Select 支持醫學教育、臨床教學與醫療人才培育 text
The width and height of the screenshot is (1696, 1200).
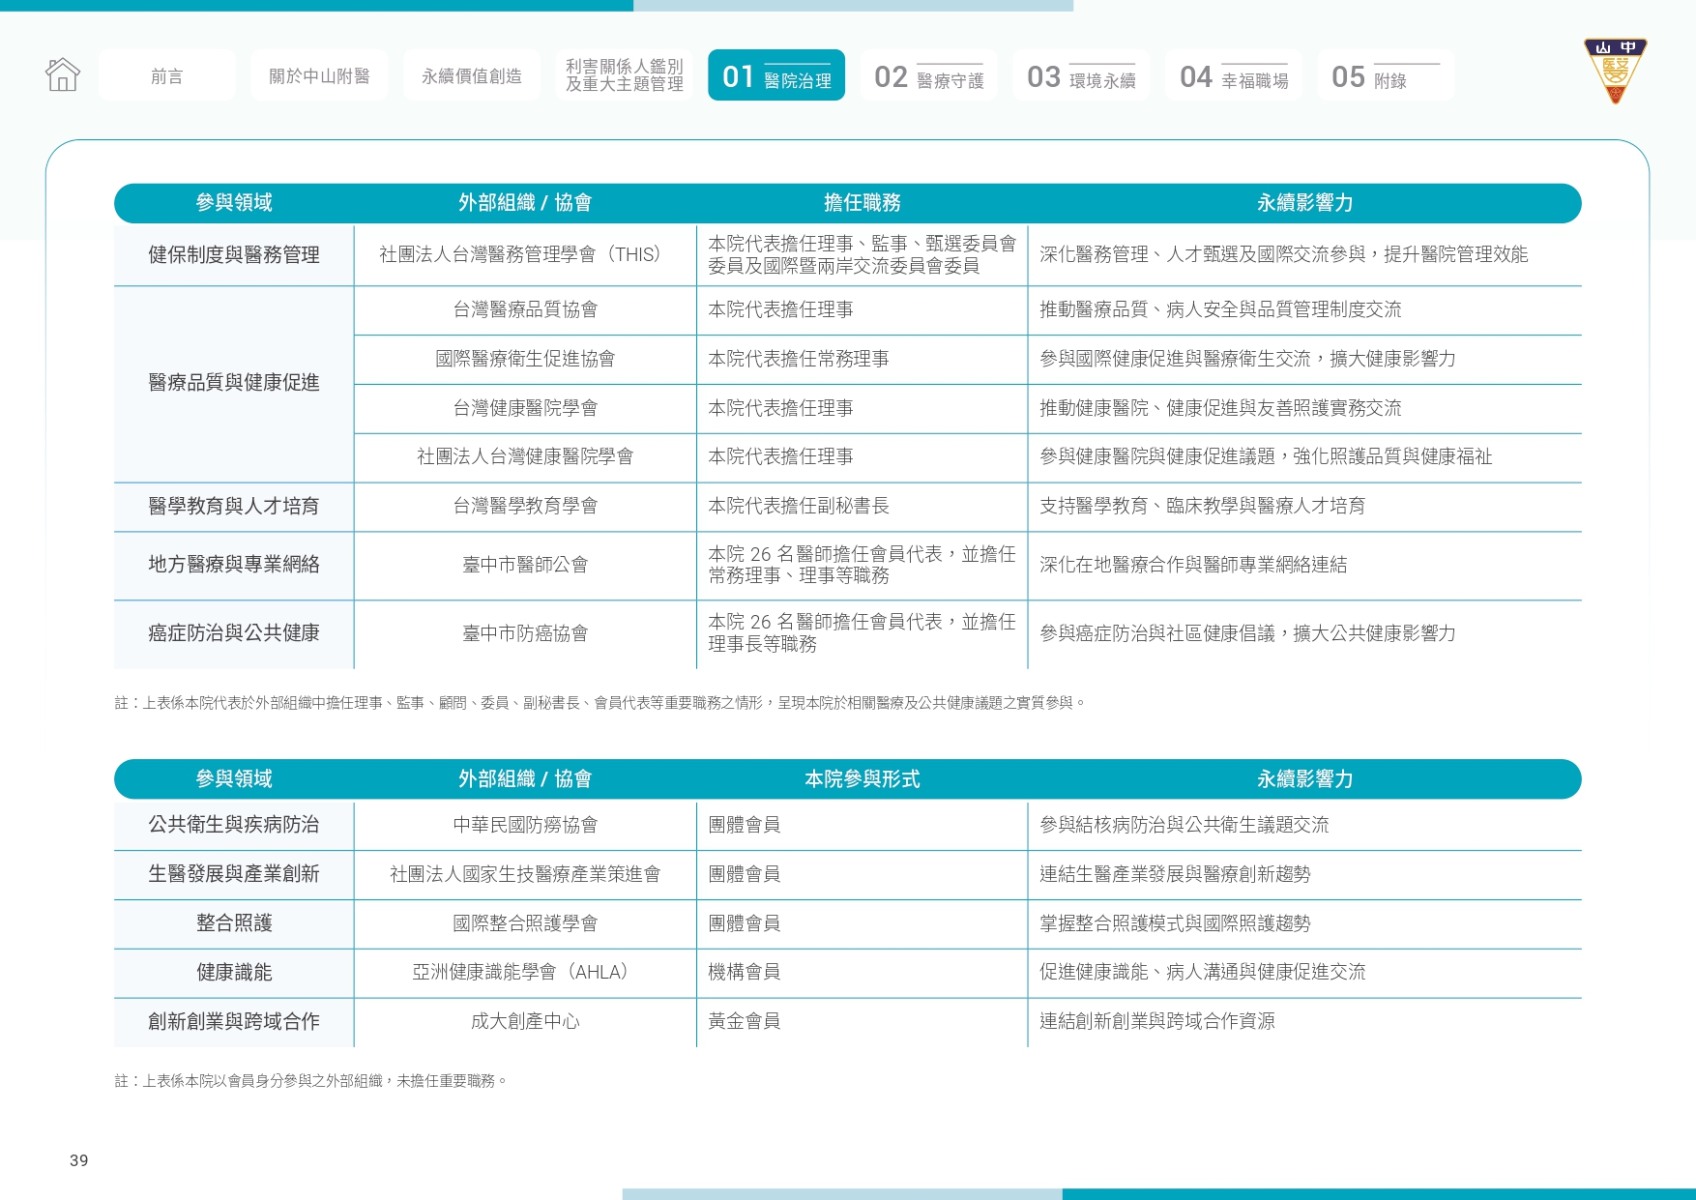(1202, 506)
